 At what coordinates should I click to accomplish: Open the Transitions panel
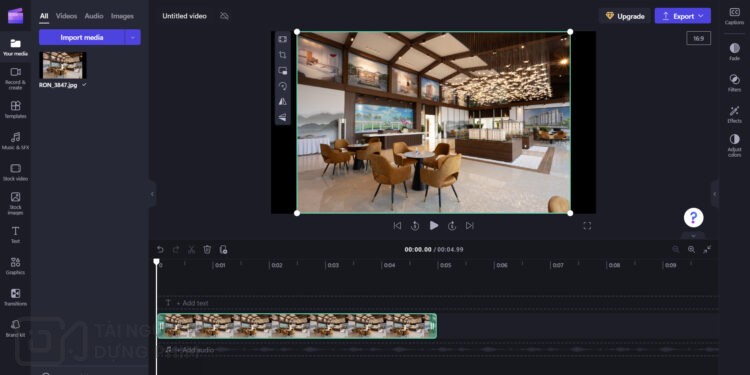point(15,298)
